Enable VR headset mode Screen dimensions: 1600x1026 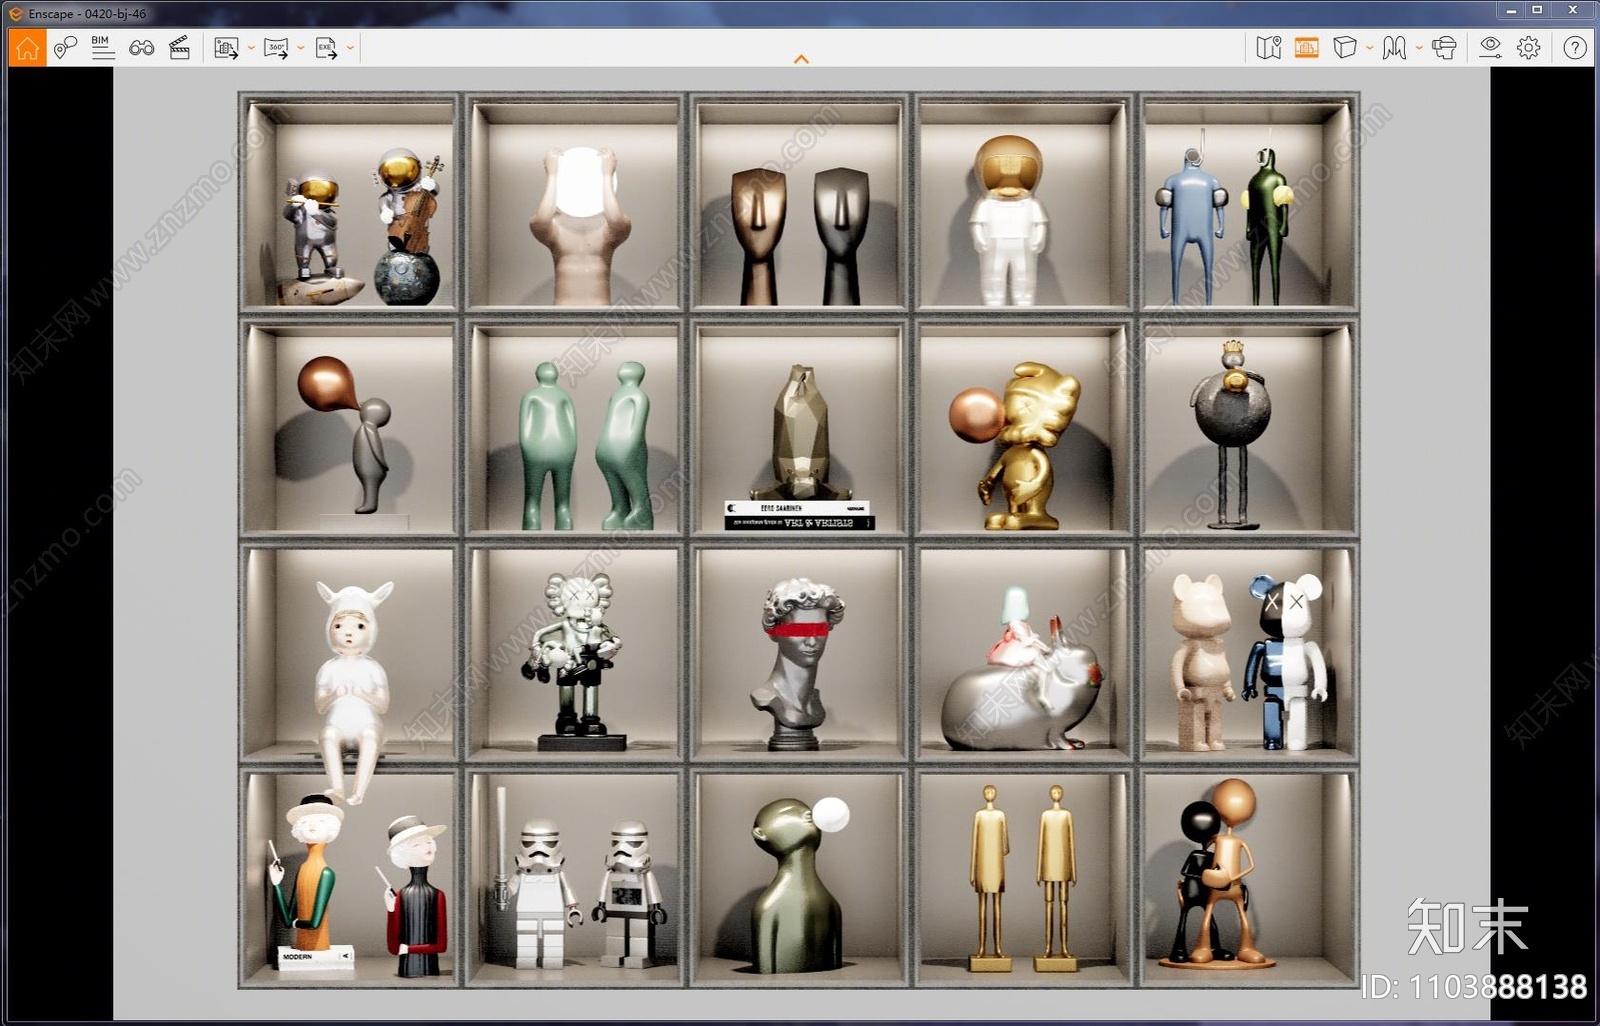1444,48
